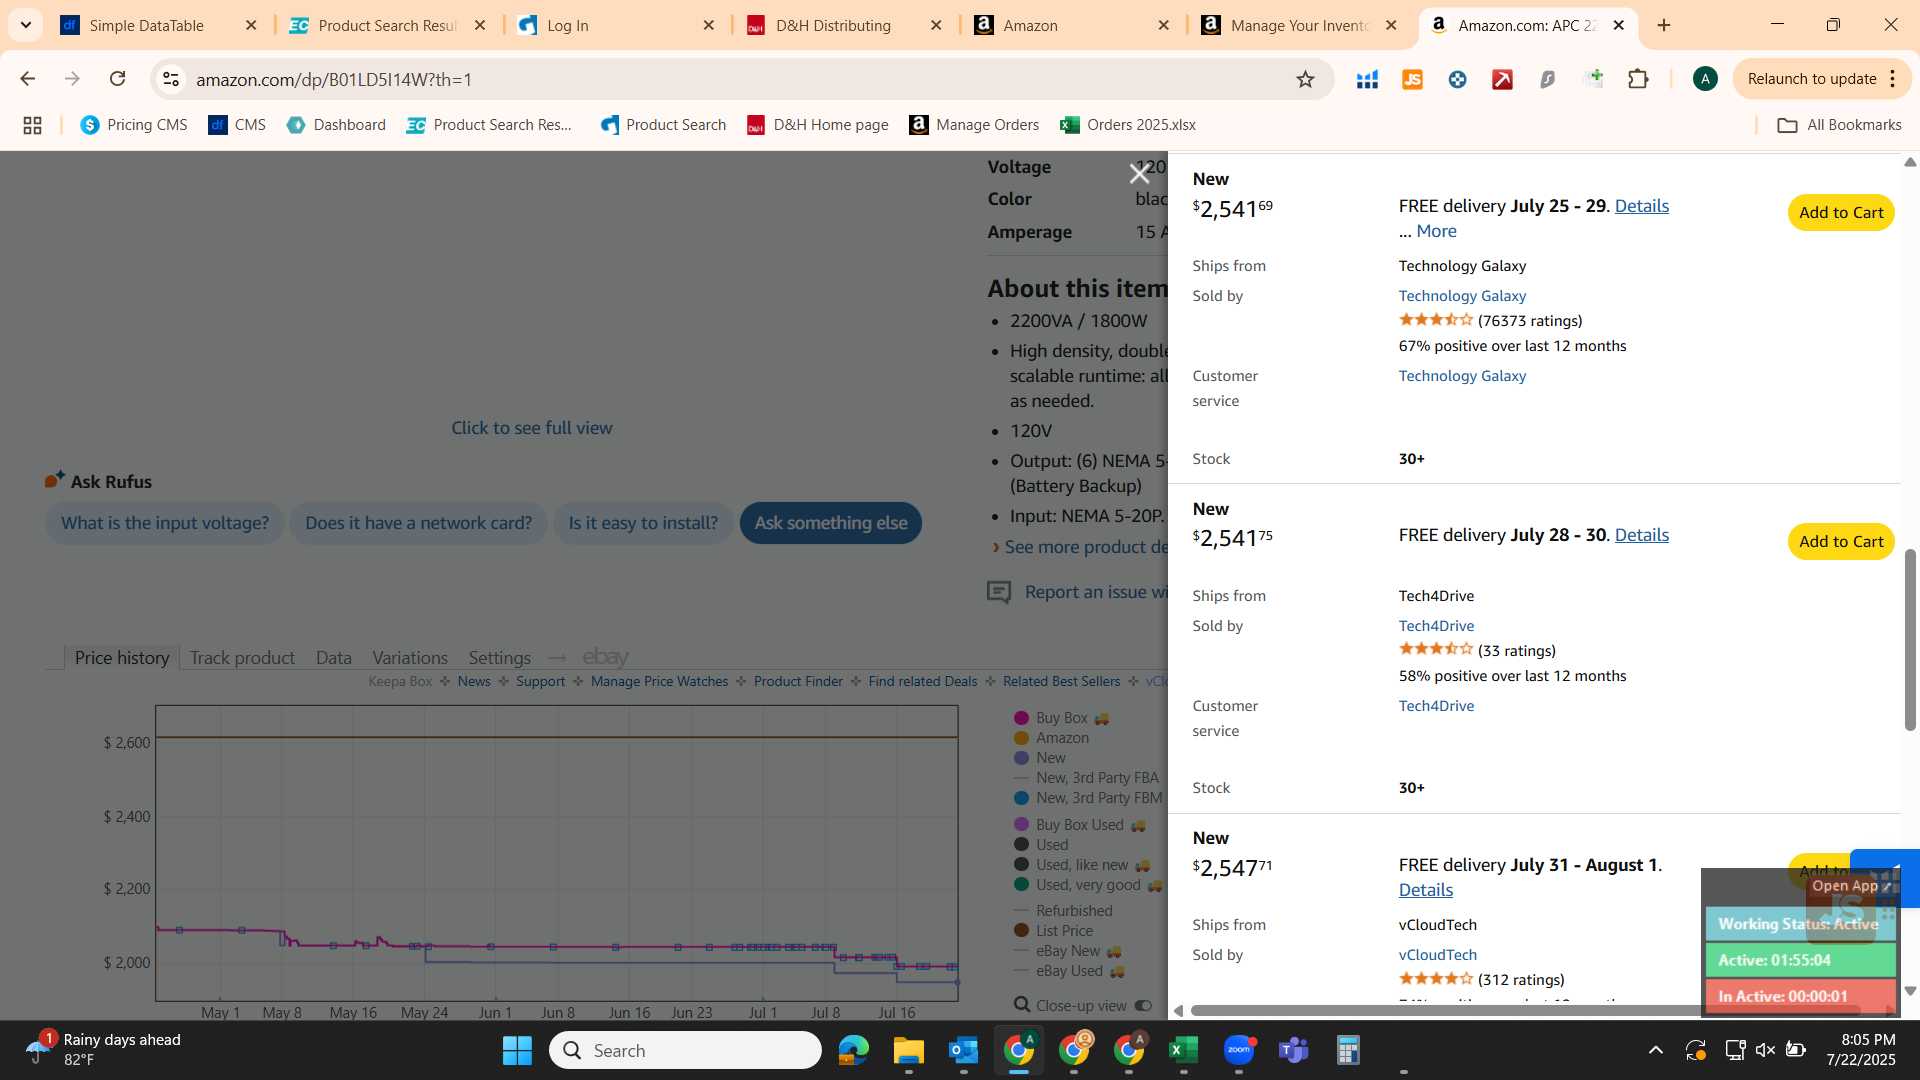View site information icon in address bar
This screenshot has height=1080, width=1920.
coord(171,79)
